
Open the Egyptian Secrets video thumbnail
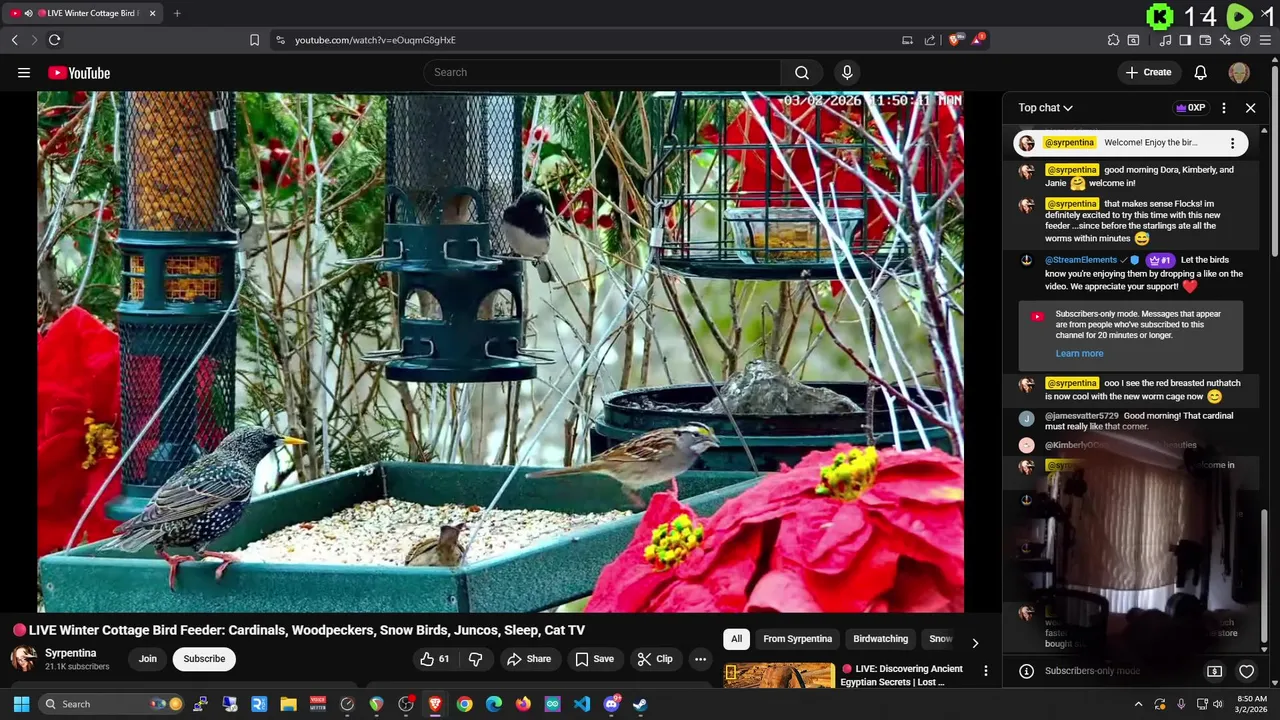[779, 676]
